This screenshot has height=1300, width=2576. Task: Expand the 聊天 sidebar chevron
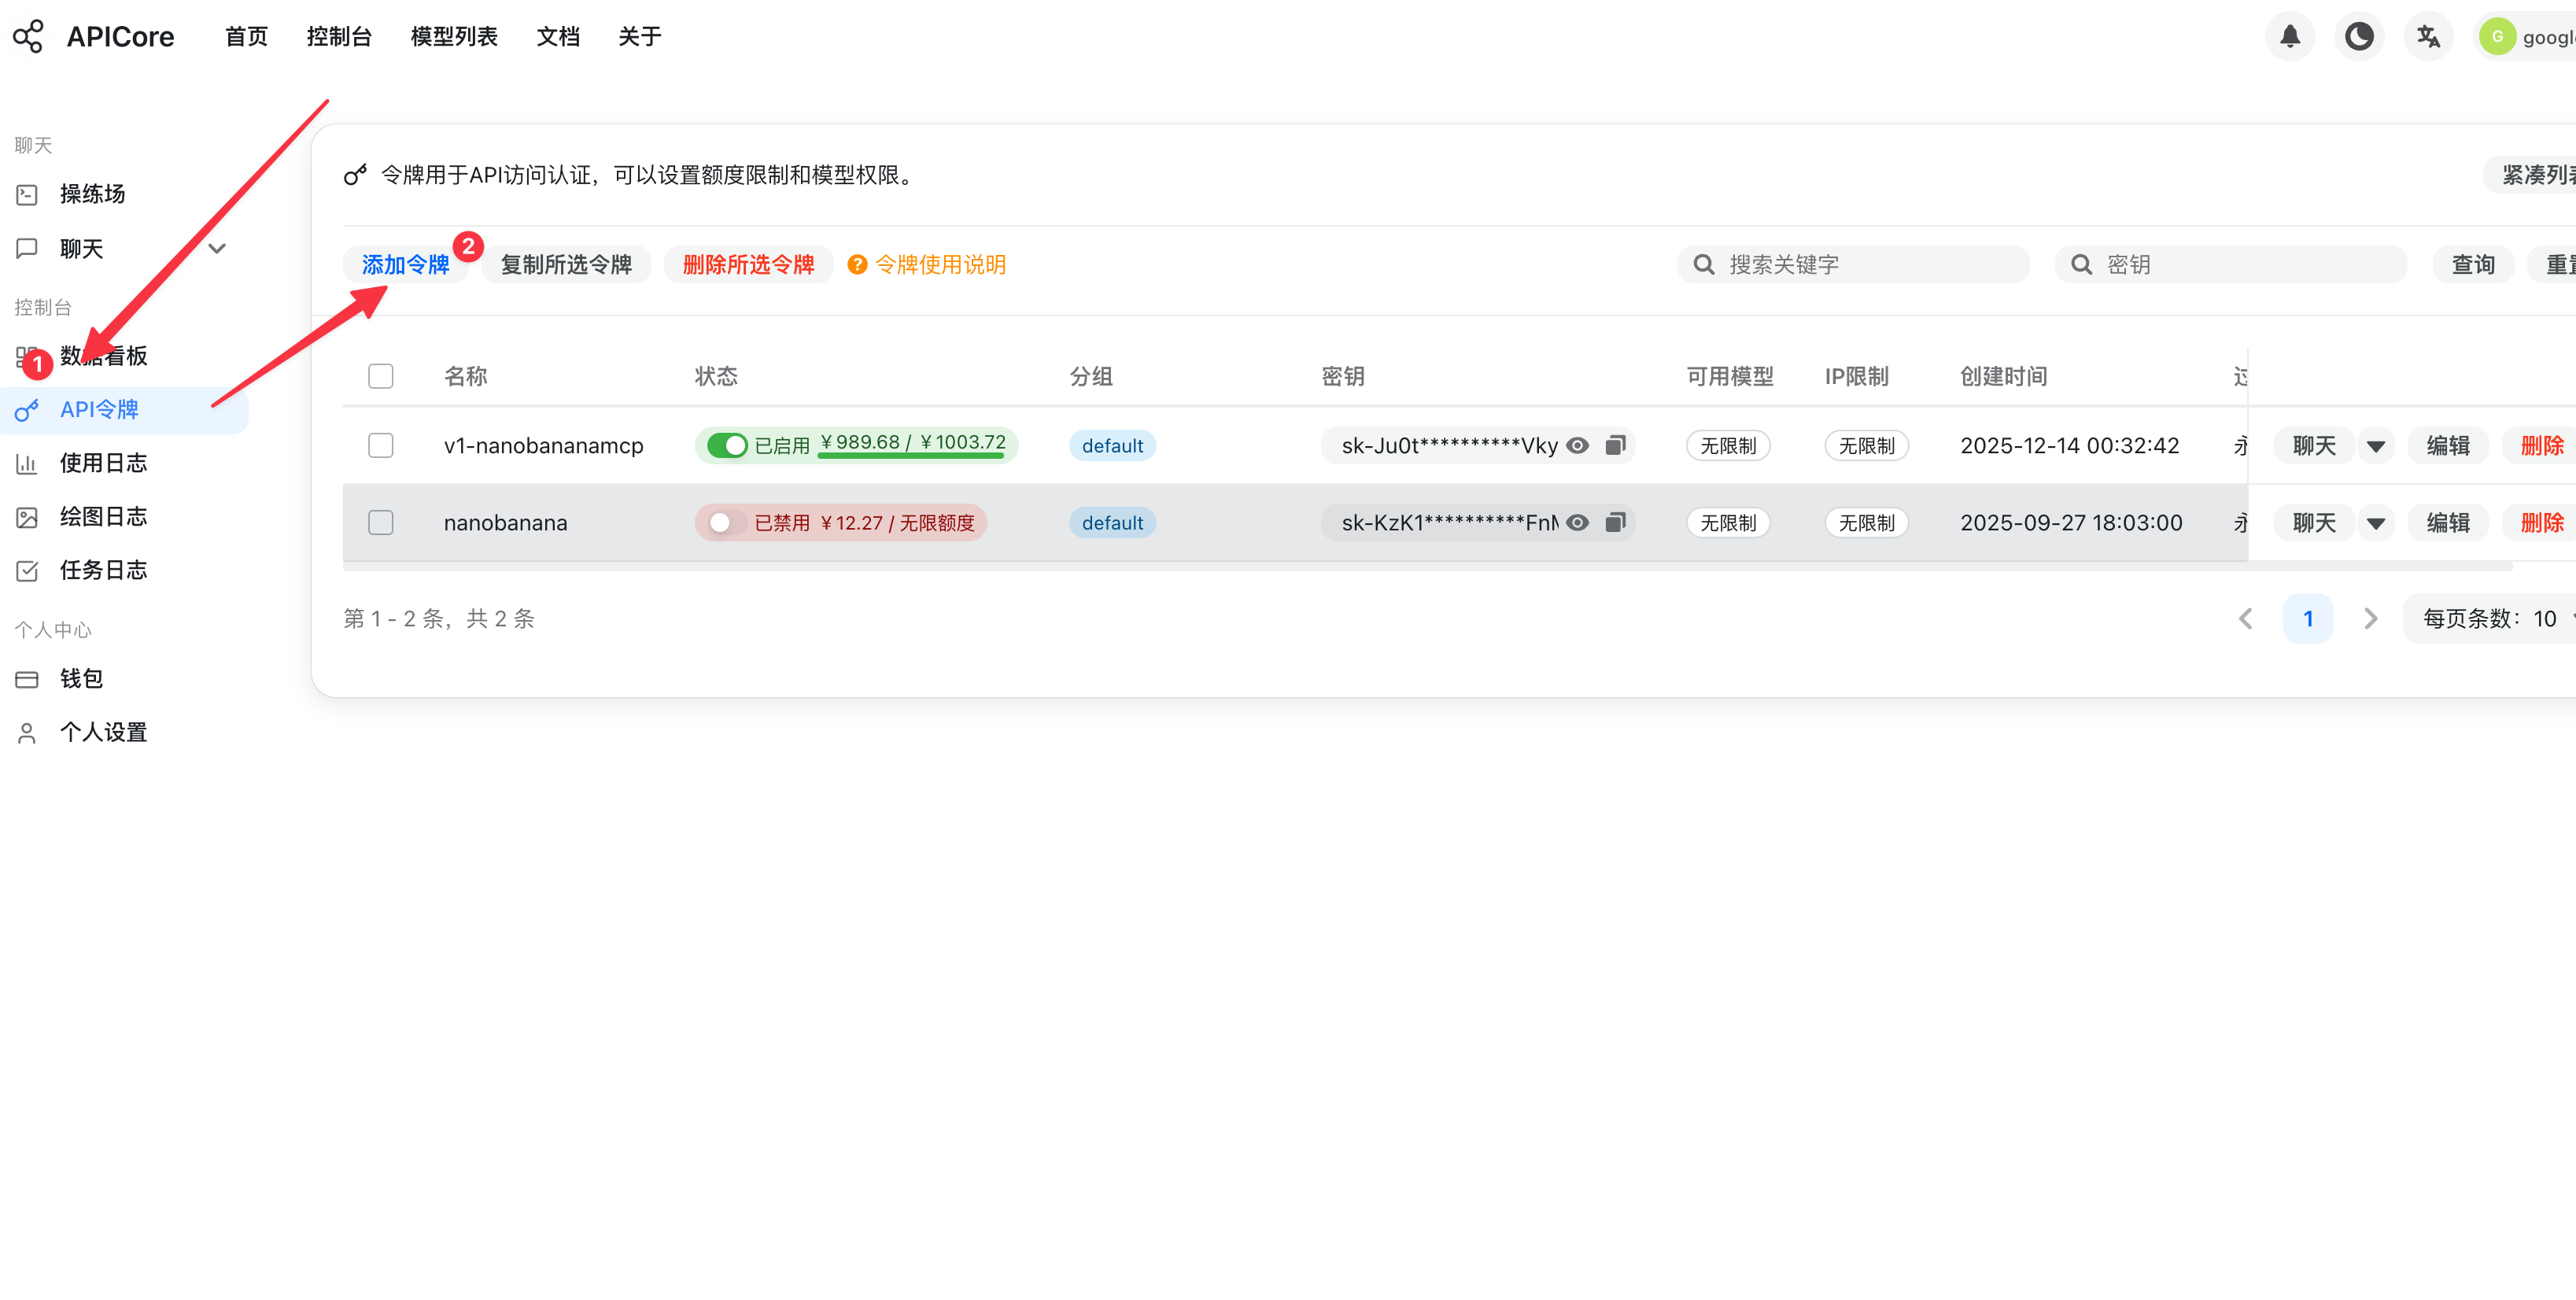[217, 248]
